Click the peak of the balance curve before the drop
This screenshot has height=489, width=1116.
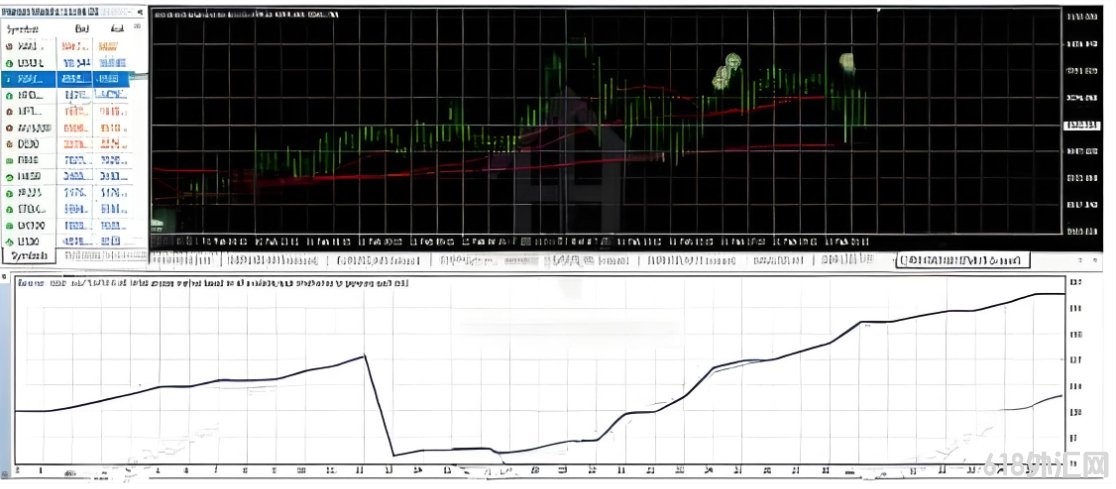pos(364,354)
